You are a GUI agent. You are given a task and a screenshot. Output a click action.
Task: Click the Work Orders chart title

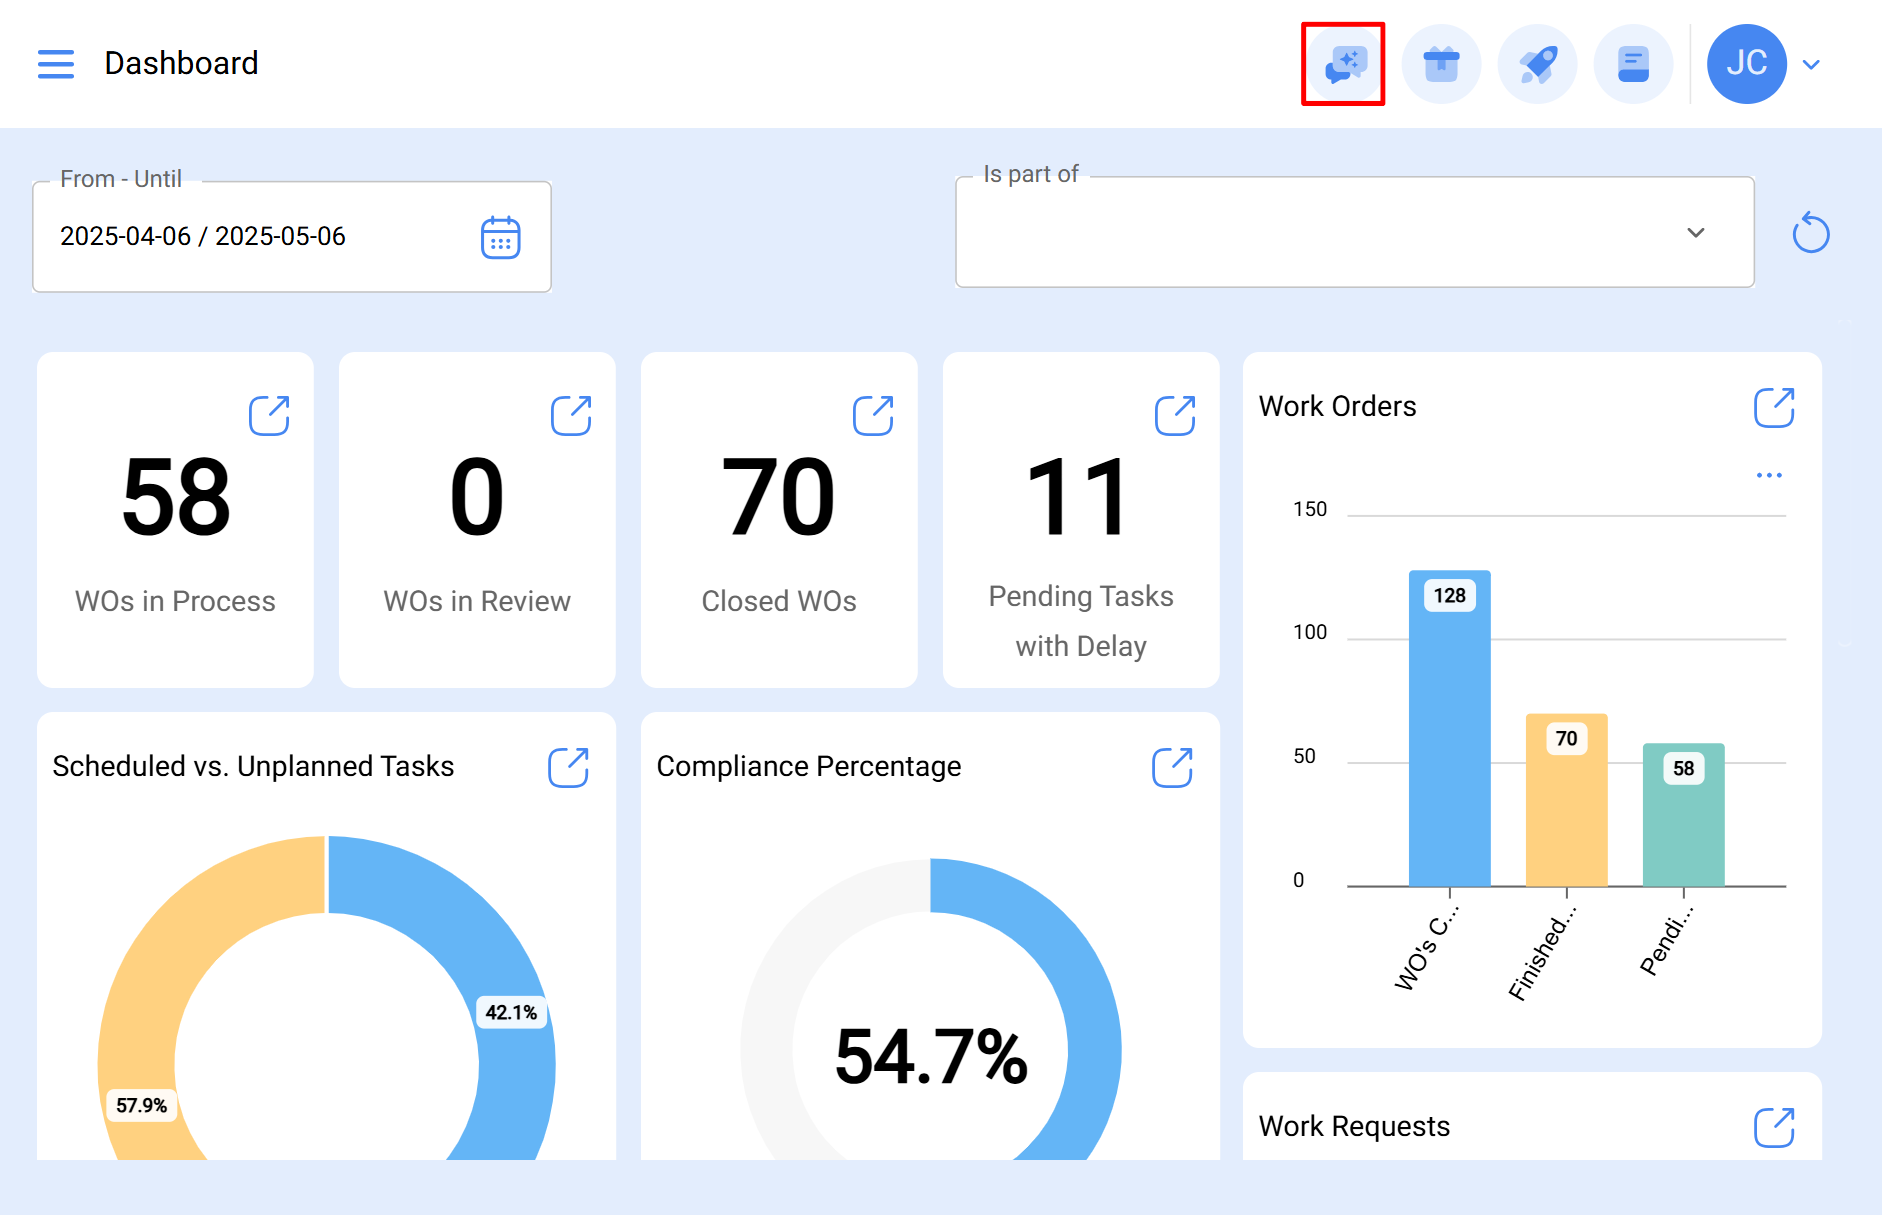click(x=1337, y=406)
